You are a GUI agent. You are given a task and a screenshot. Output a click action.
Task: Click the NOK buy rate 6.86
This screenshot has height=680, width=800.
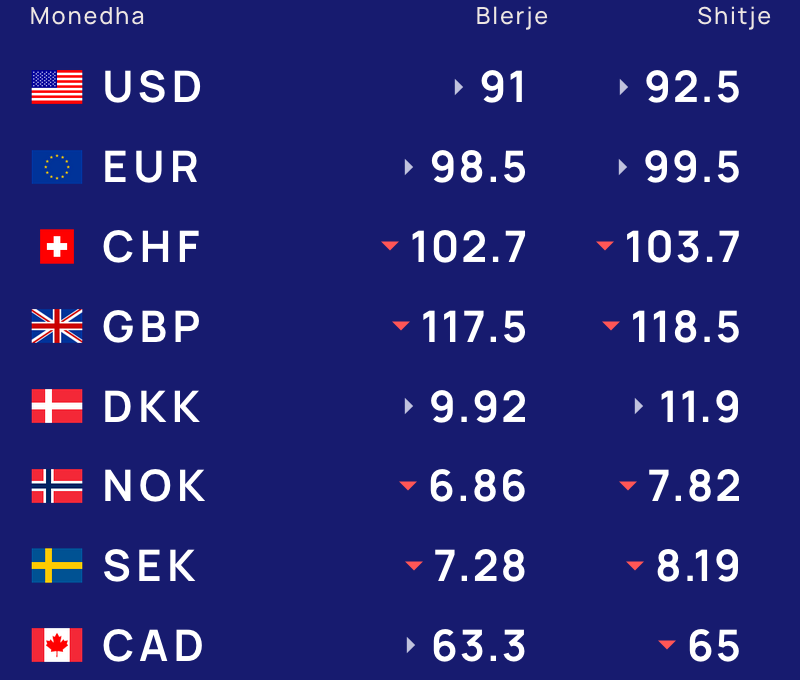pos(477,486)
